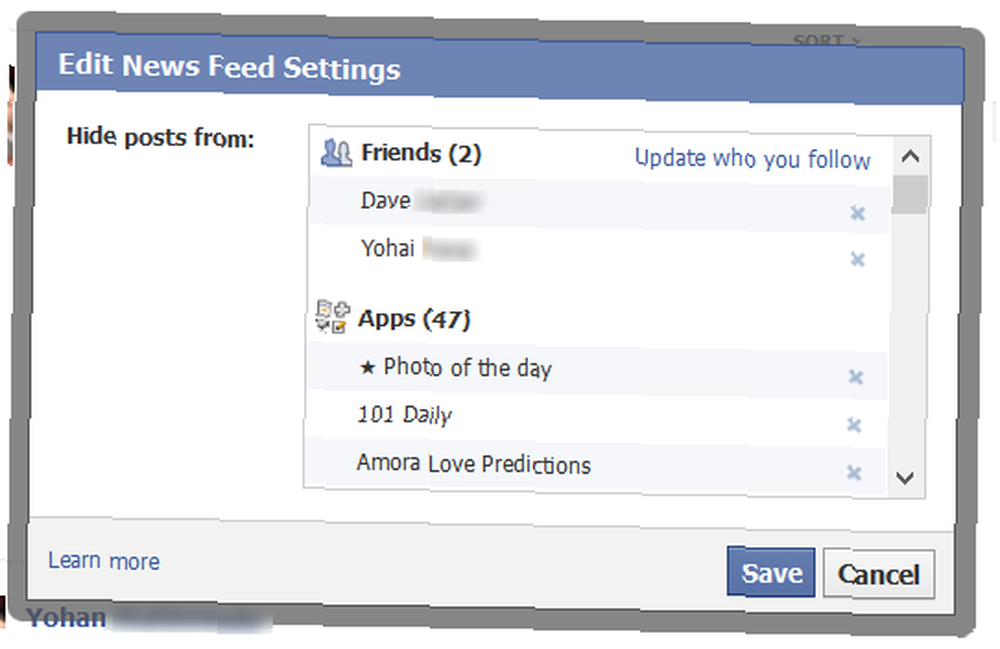Screen dimensions: 1000x649
Task: Open the SORT dropdown behind dialog
Action: tap(827, 40)
